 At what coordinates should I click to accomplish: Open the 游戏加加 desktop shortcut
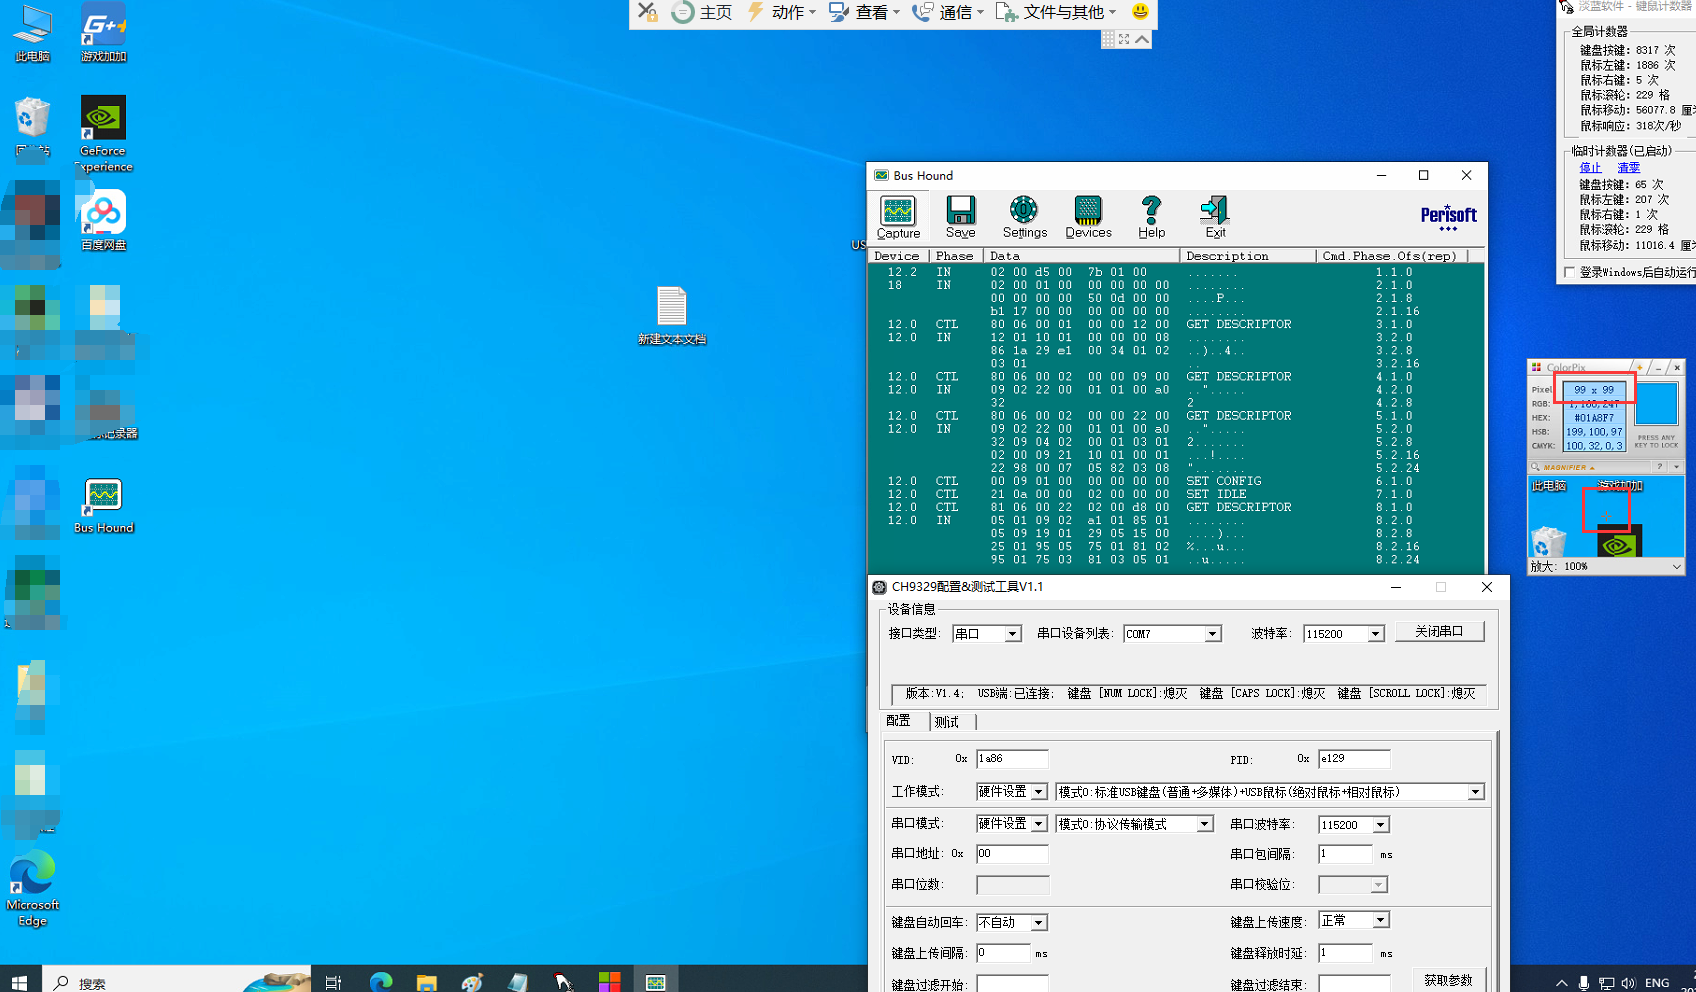click(104, 33)
